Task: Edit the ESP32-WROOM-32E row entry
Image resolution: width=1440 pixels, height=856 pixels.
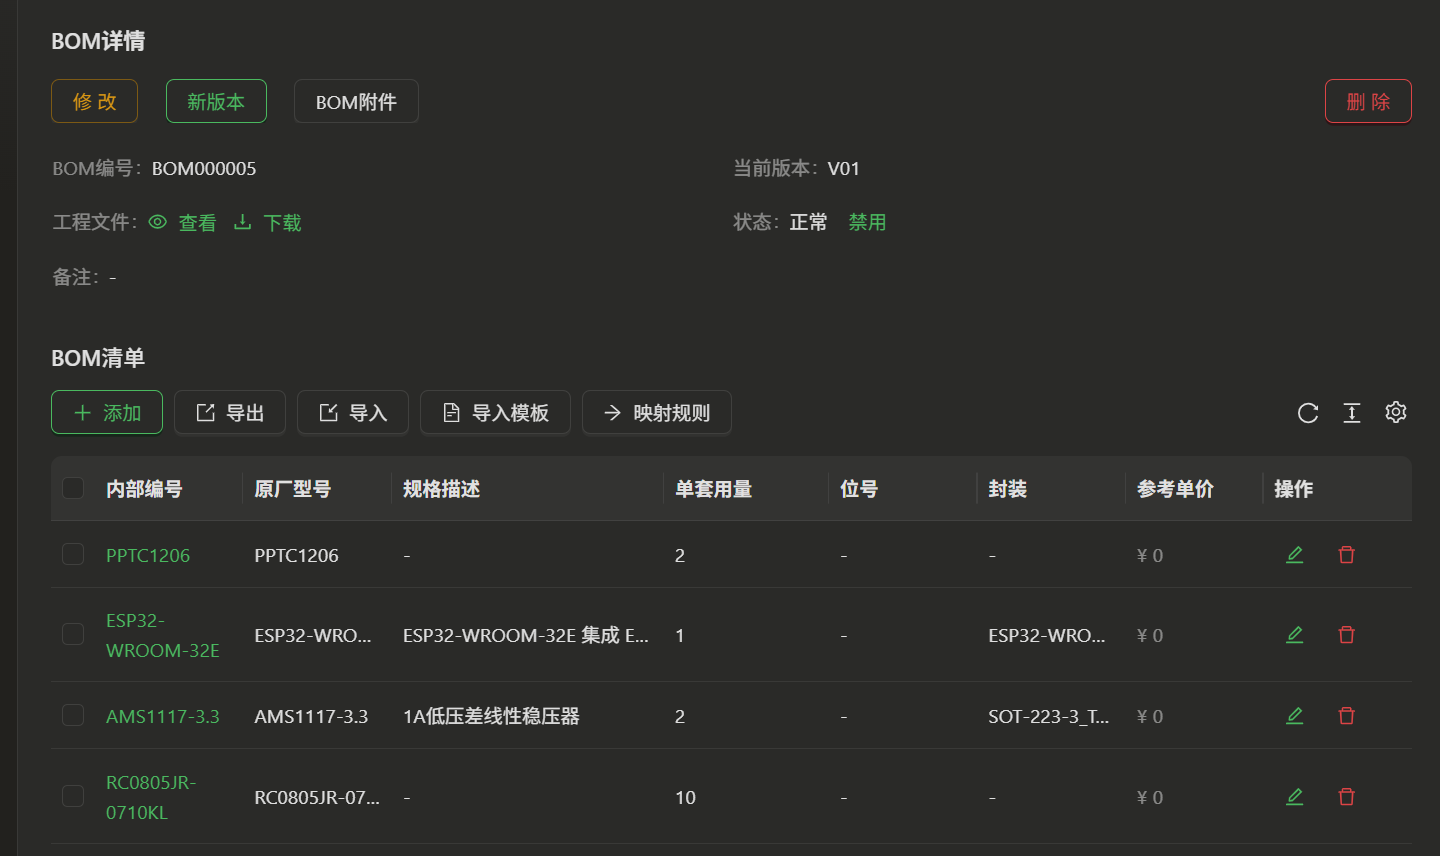Action: [x=1294, y=635]
